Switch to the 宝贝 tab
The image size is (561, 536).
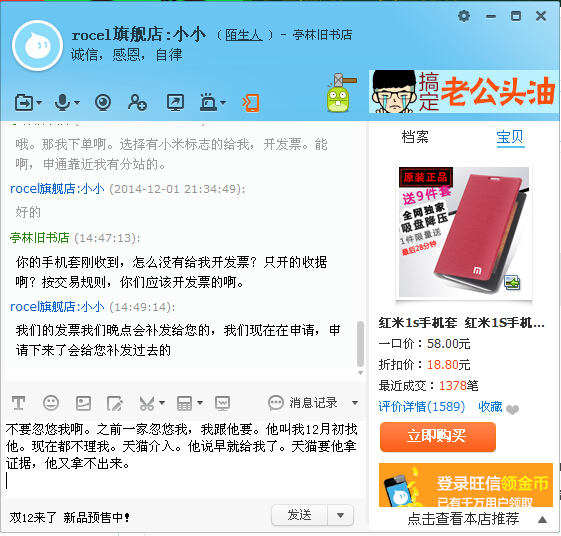point(510,137)
